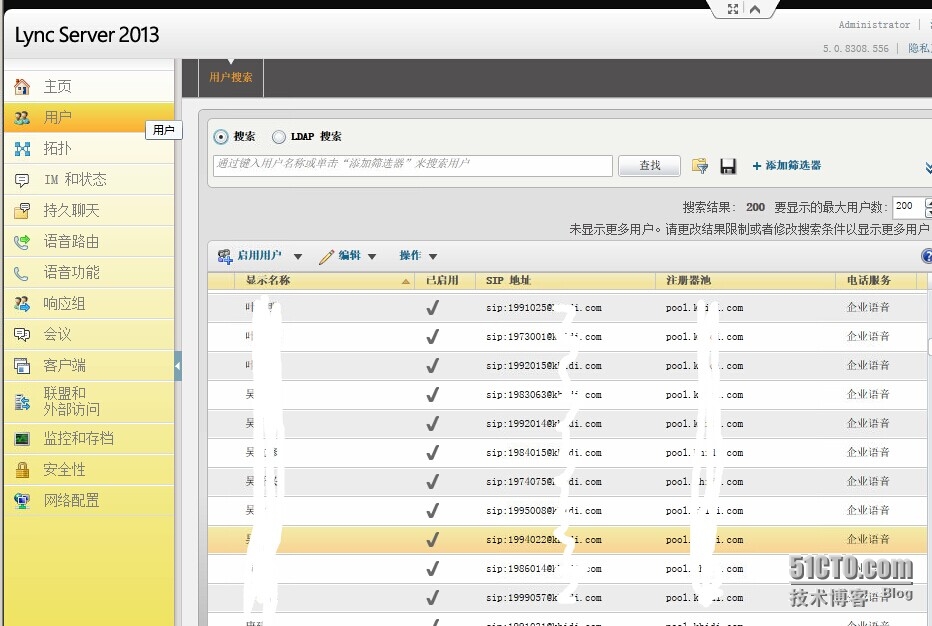The height and width of the screenshot is (626, 932).
Task: Expand the 启用用户 dropdown arrow
Action: 298,257
